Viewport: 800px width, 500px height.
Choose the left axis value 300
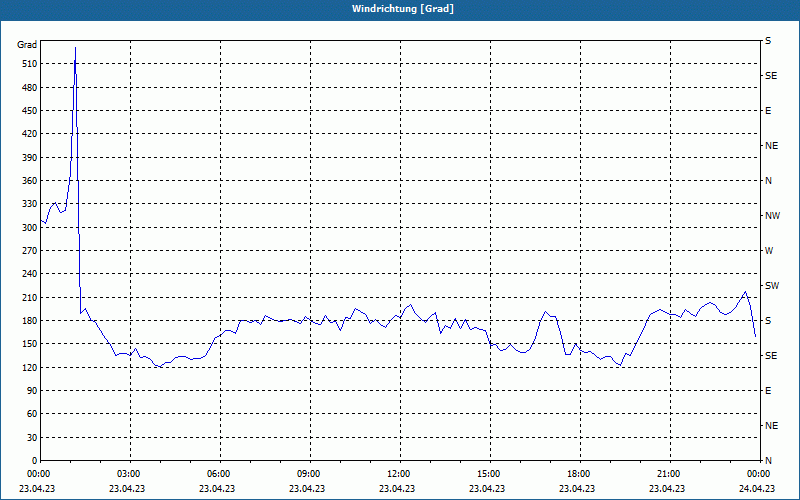(x=30, y=228)
